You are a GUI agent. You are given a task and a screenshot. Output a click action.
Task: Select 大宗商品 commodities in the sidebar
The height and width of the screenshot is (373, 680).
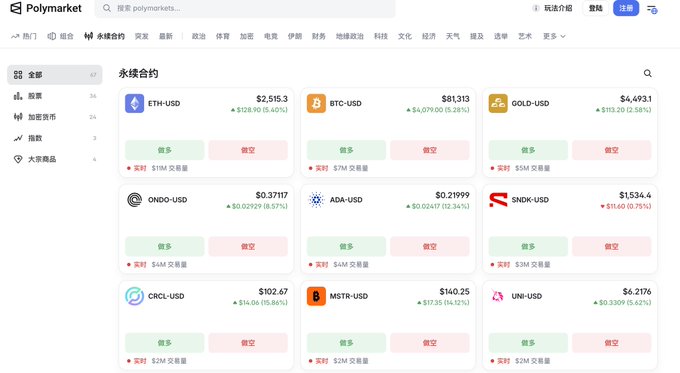[55, 159]
